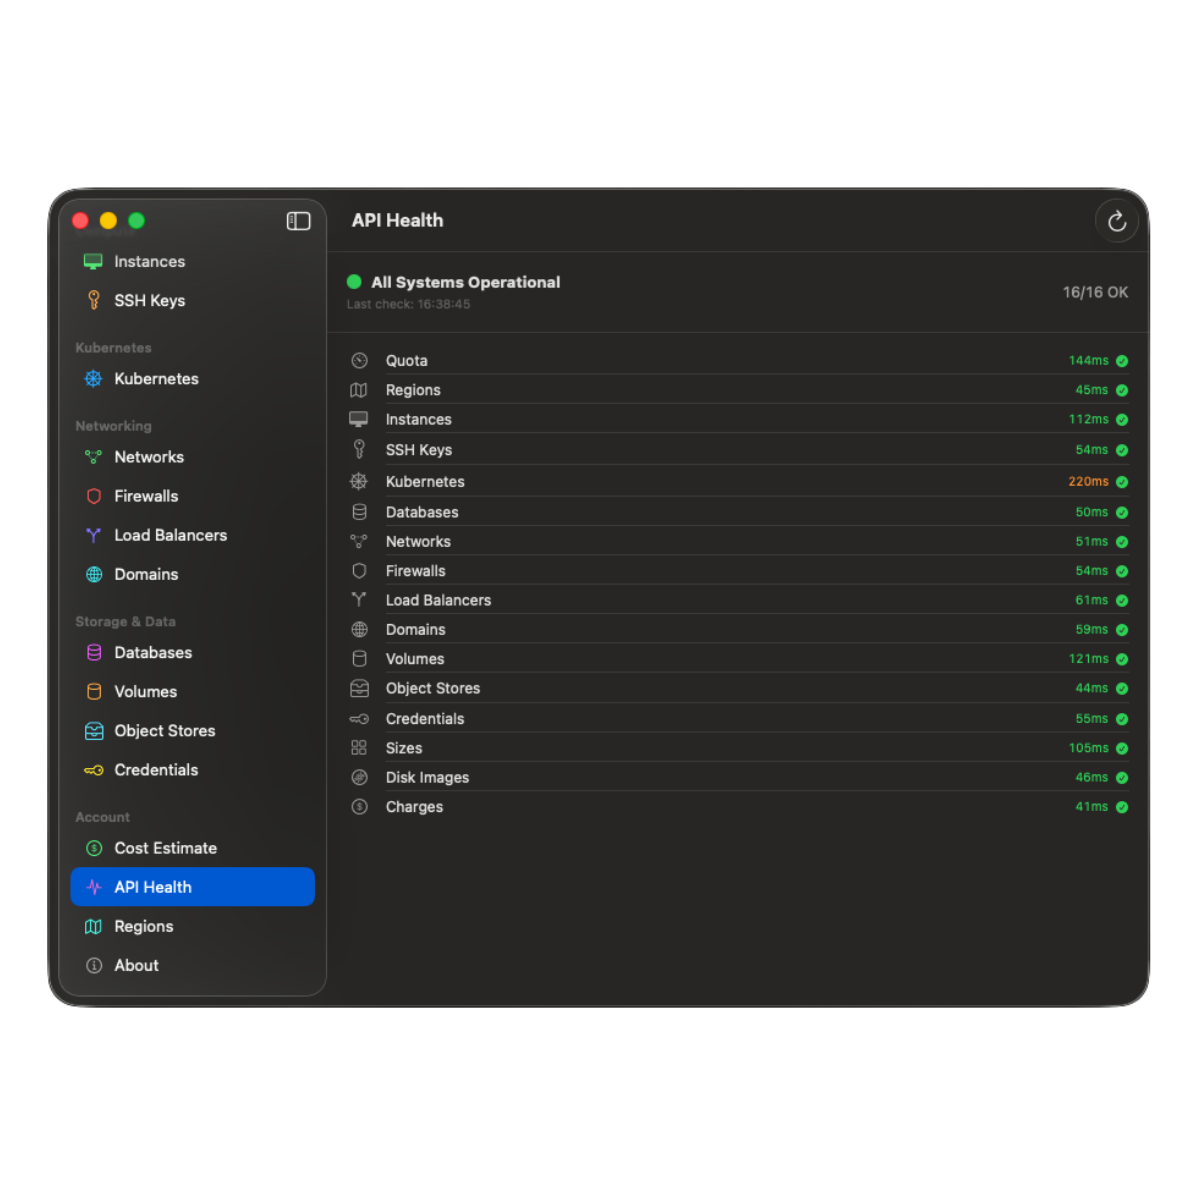This screenshot has width=1200, height=1200.
Task: Click the green zoom window button
Action: click(137, 221)
